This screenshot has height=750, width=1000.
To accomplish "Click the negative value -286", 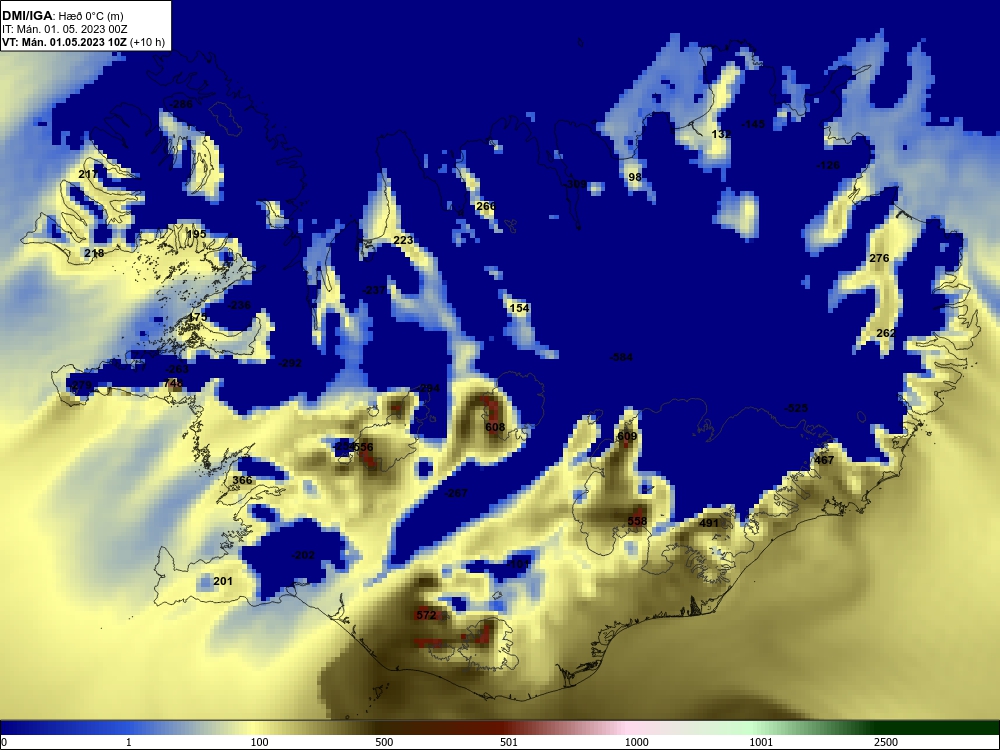I will click(x=181, y=103).
